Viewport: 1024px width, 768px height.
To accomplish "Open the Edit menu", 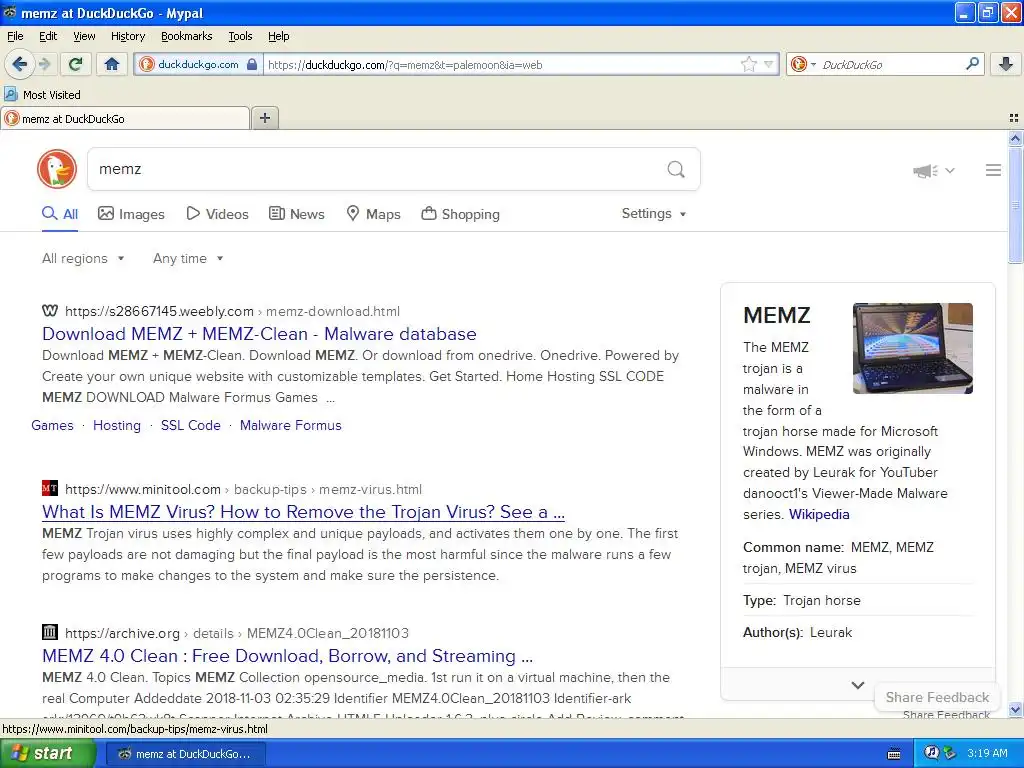I will 48,36.
